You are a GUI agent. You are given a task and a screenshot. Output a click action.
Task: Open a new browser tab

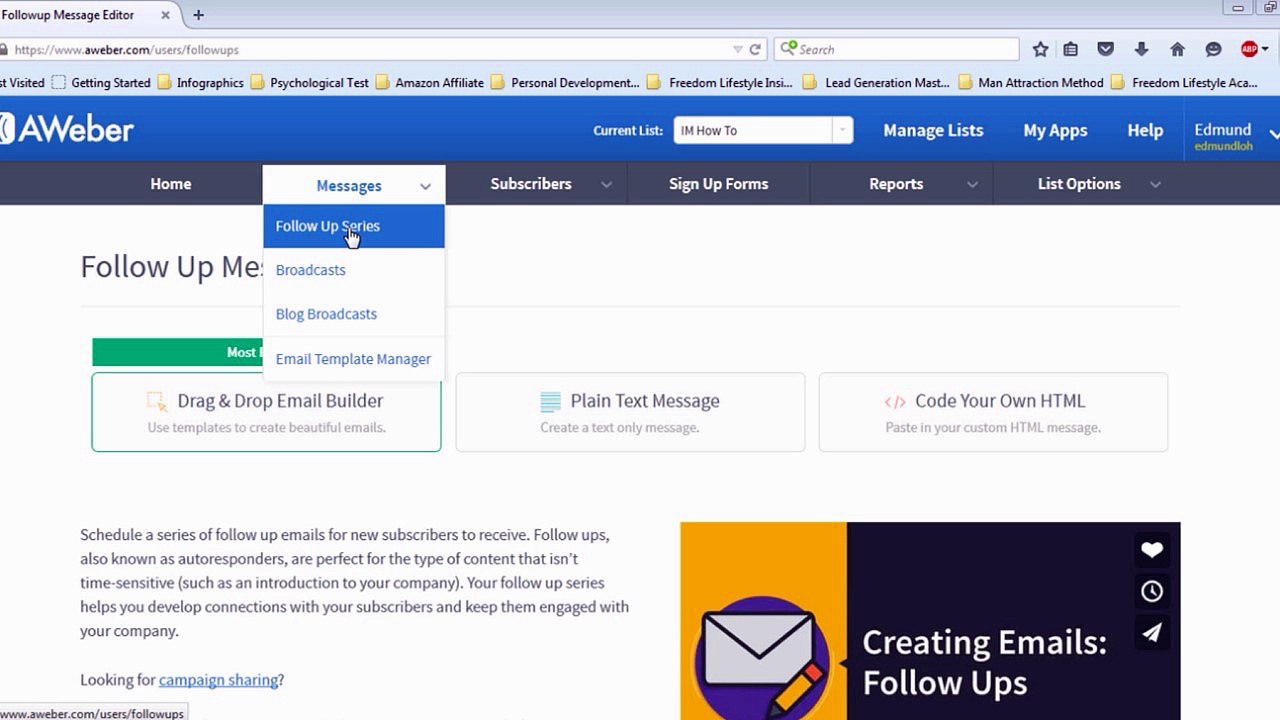pyautogui.click(x=198, y=15)
